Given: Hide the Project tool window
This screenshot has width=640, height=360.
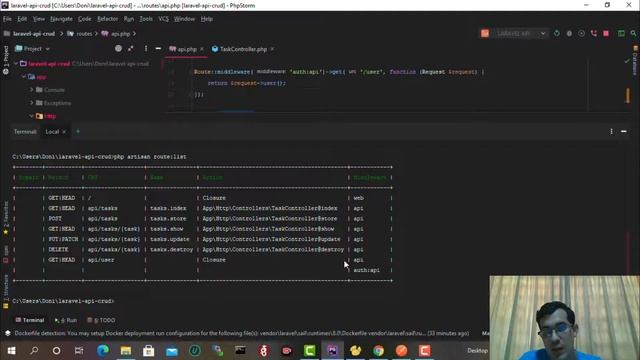Looking at the screenshot, I should click(158, 49).
